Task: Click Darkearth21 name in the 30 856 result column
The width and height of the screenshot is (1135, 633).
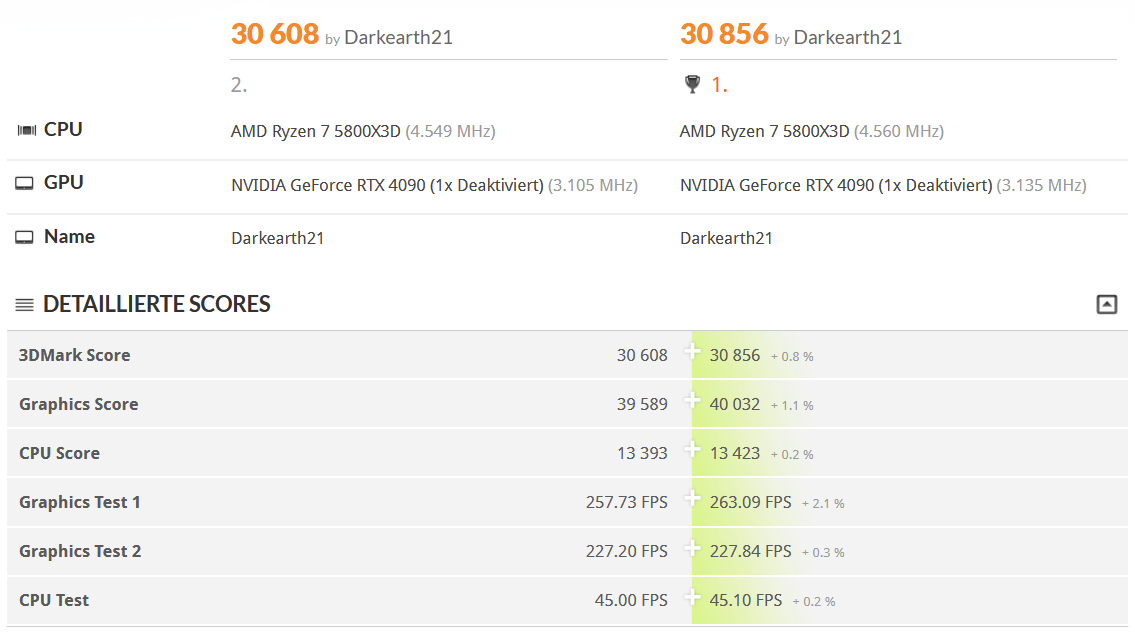Action: pos(726,238)
